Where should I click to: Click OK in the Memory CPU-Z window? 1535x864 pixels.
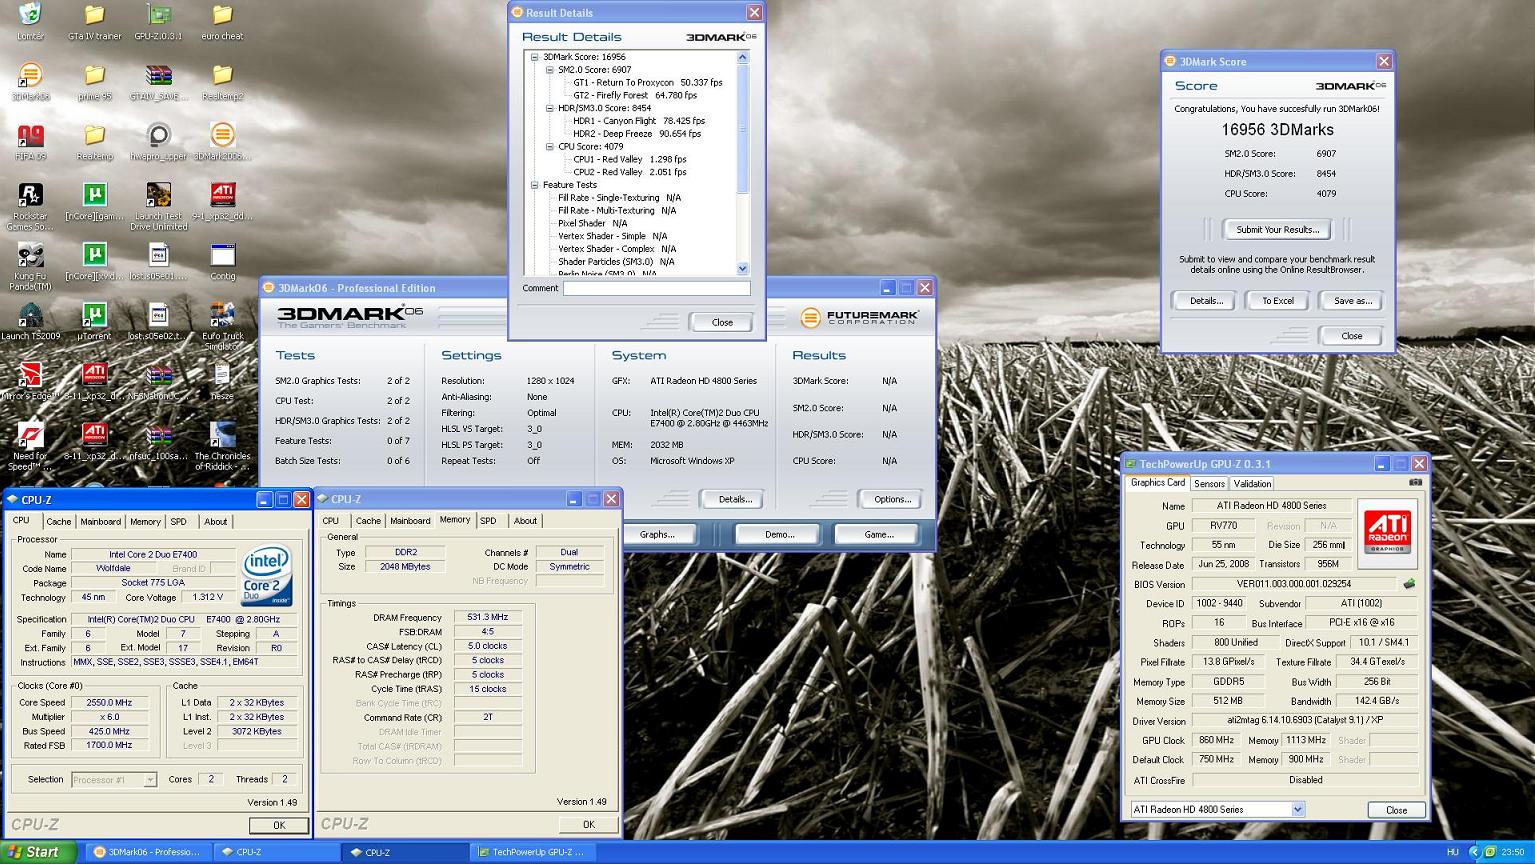pos(588,824)
